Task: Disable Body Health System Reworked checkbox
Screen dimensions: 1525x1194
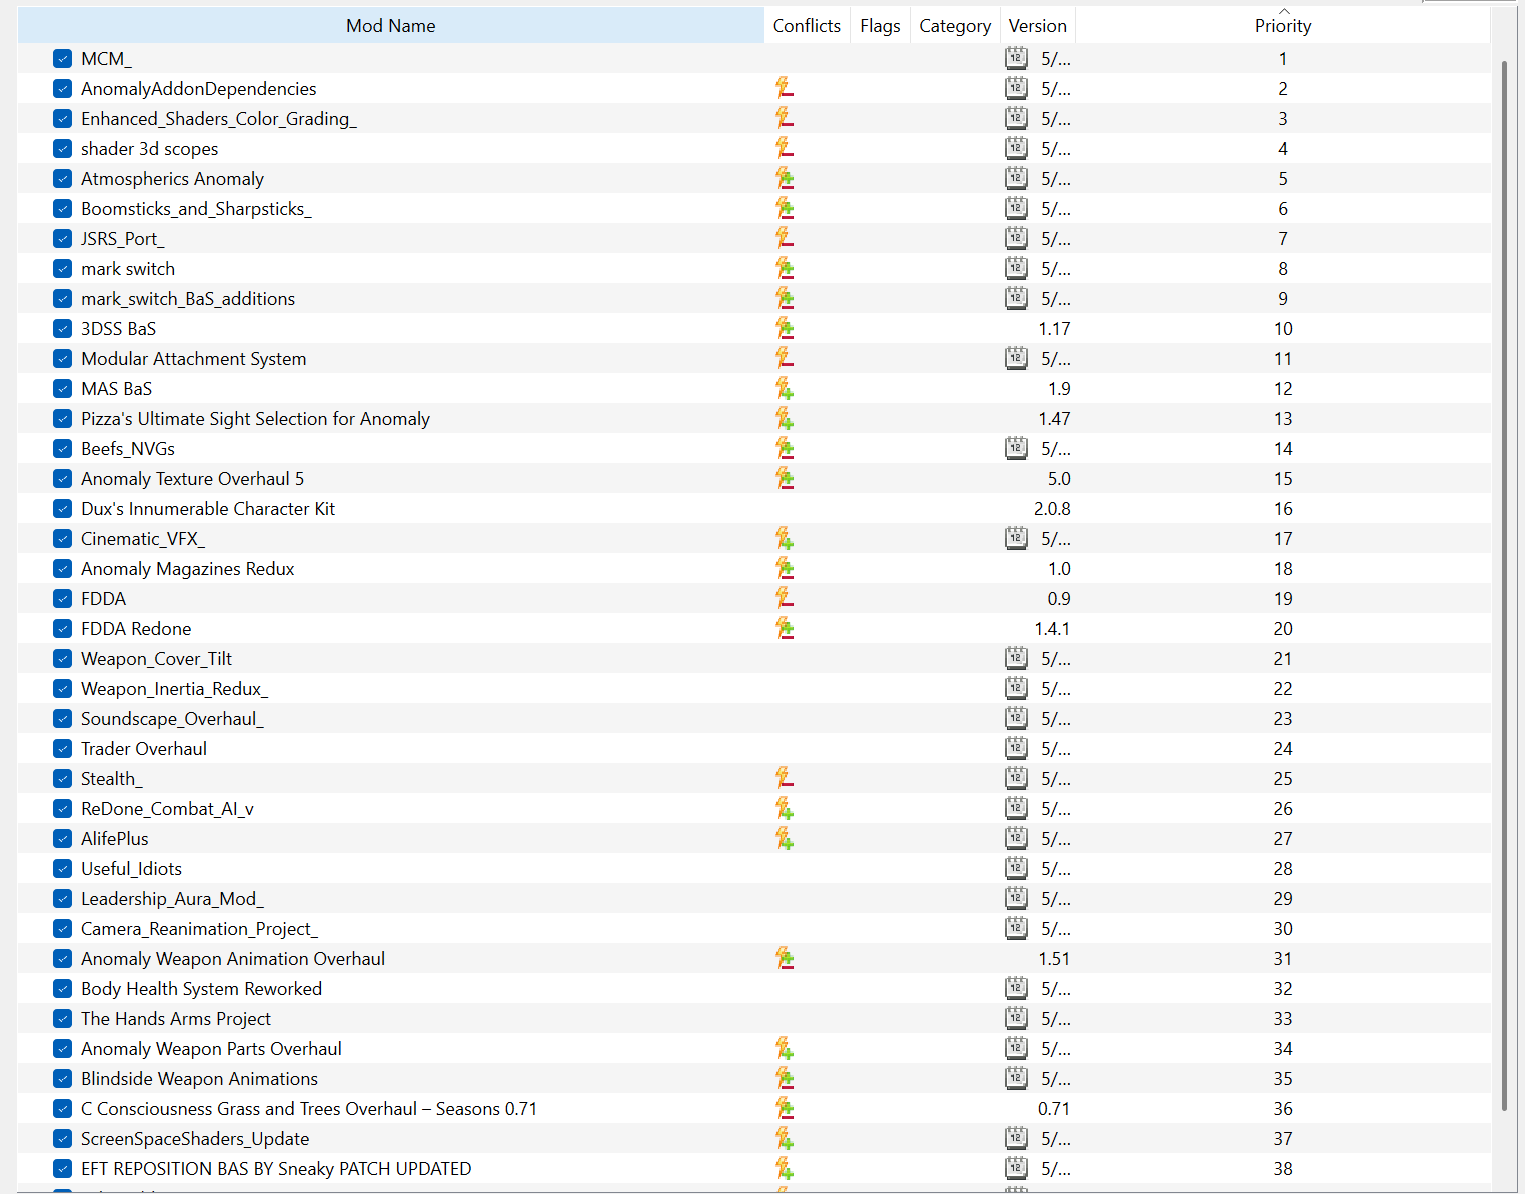Action: [x=62, y=988]
